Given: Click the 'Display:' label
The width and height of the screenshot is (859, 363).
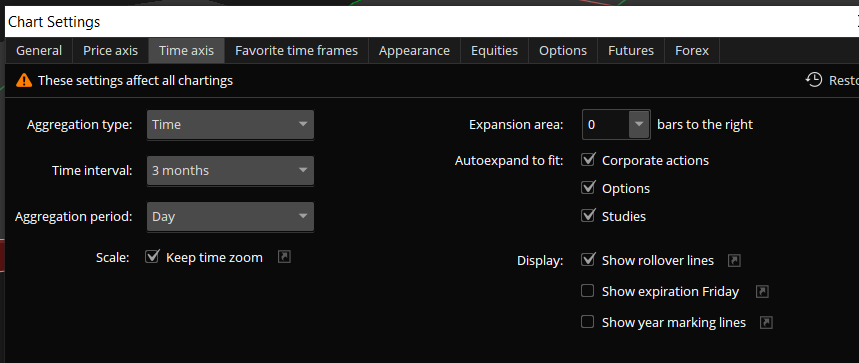Looking at the screenshot, I should point(540,261).
